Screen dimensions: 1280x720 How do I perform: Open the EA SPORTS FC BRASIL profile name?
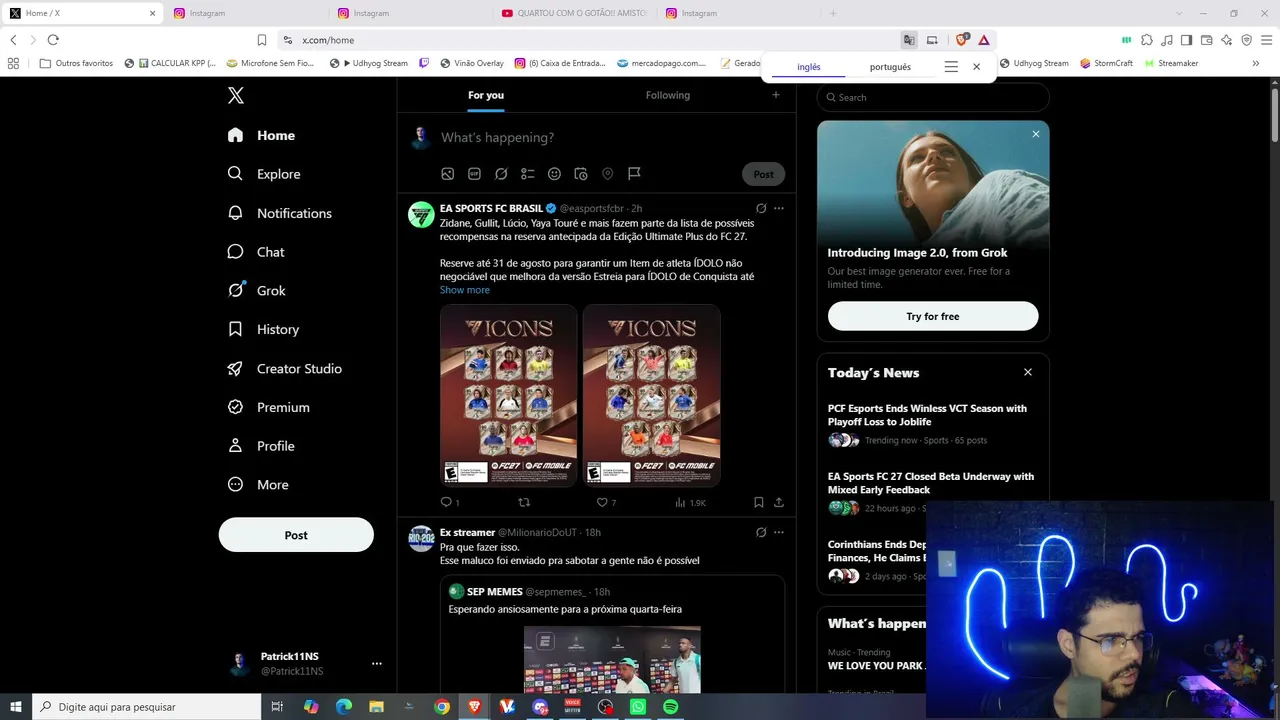point(491,208)
